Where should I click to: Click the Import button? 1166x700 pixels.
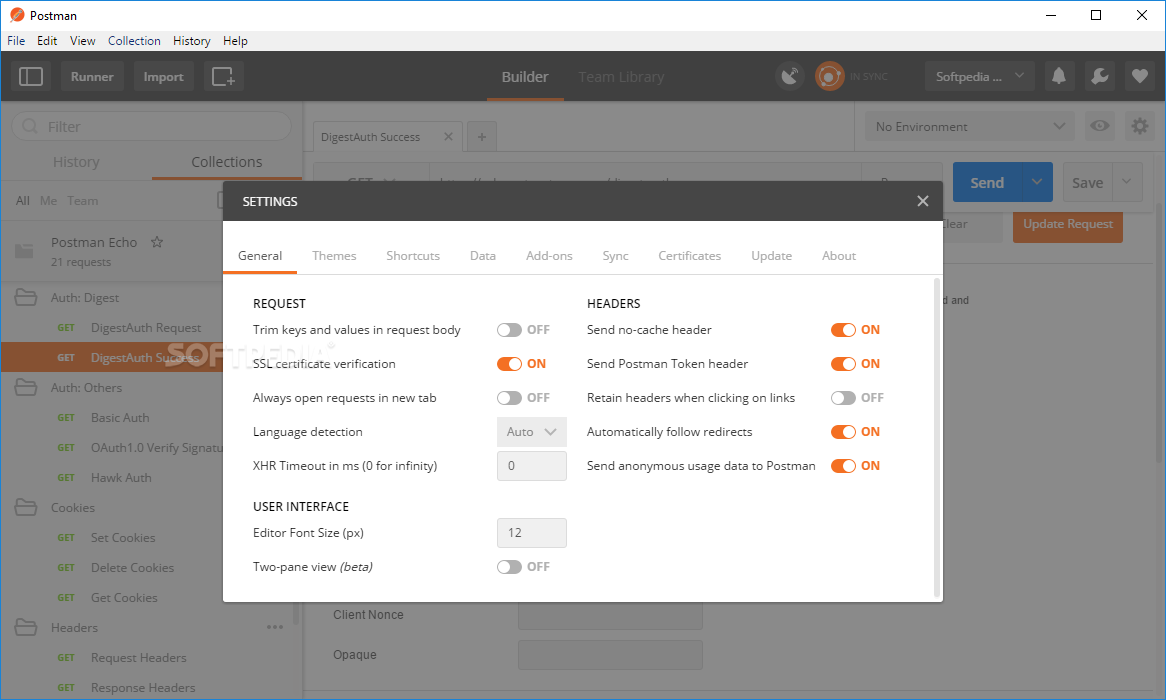[164, 77]
